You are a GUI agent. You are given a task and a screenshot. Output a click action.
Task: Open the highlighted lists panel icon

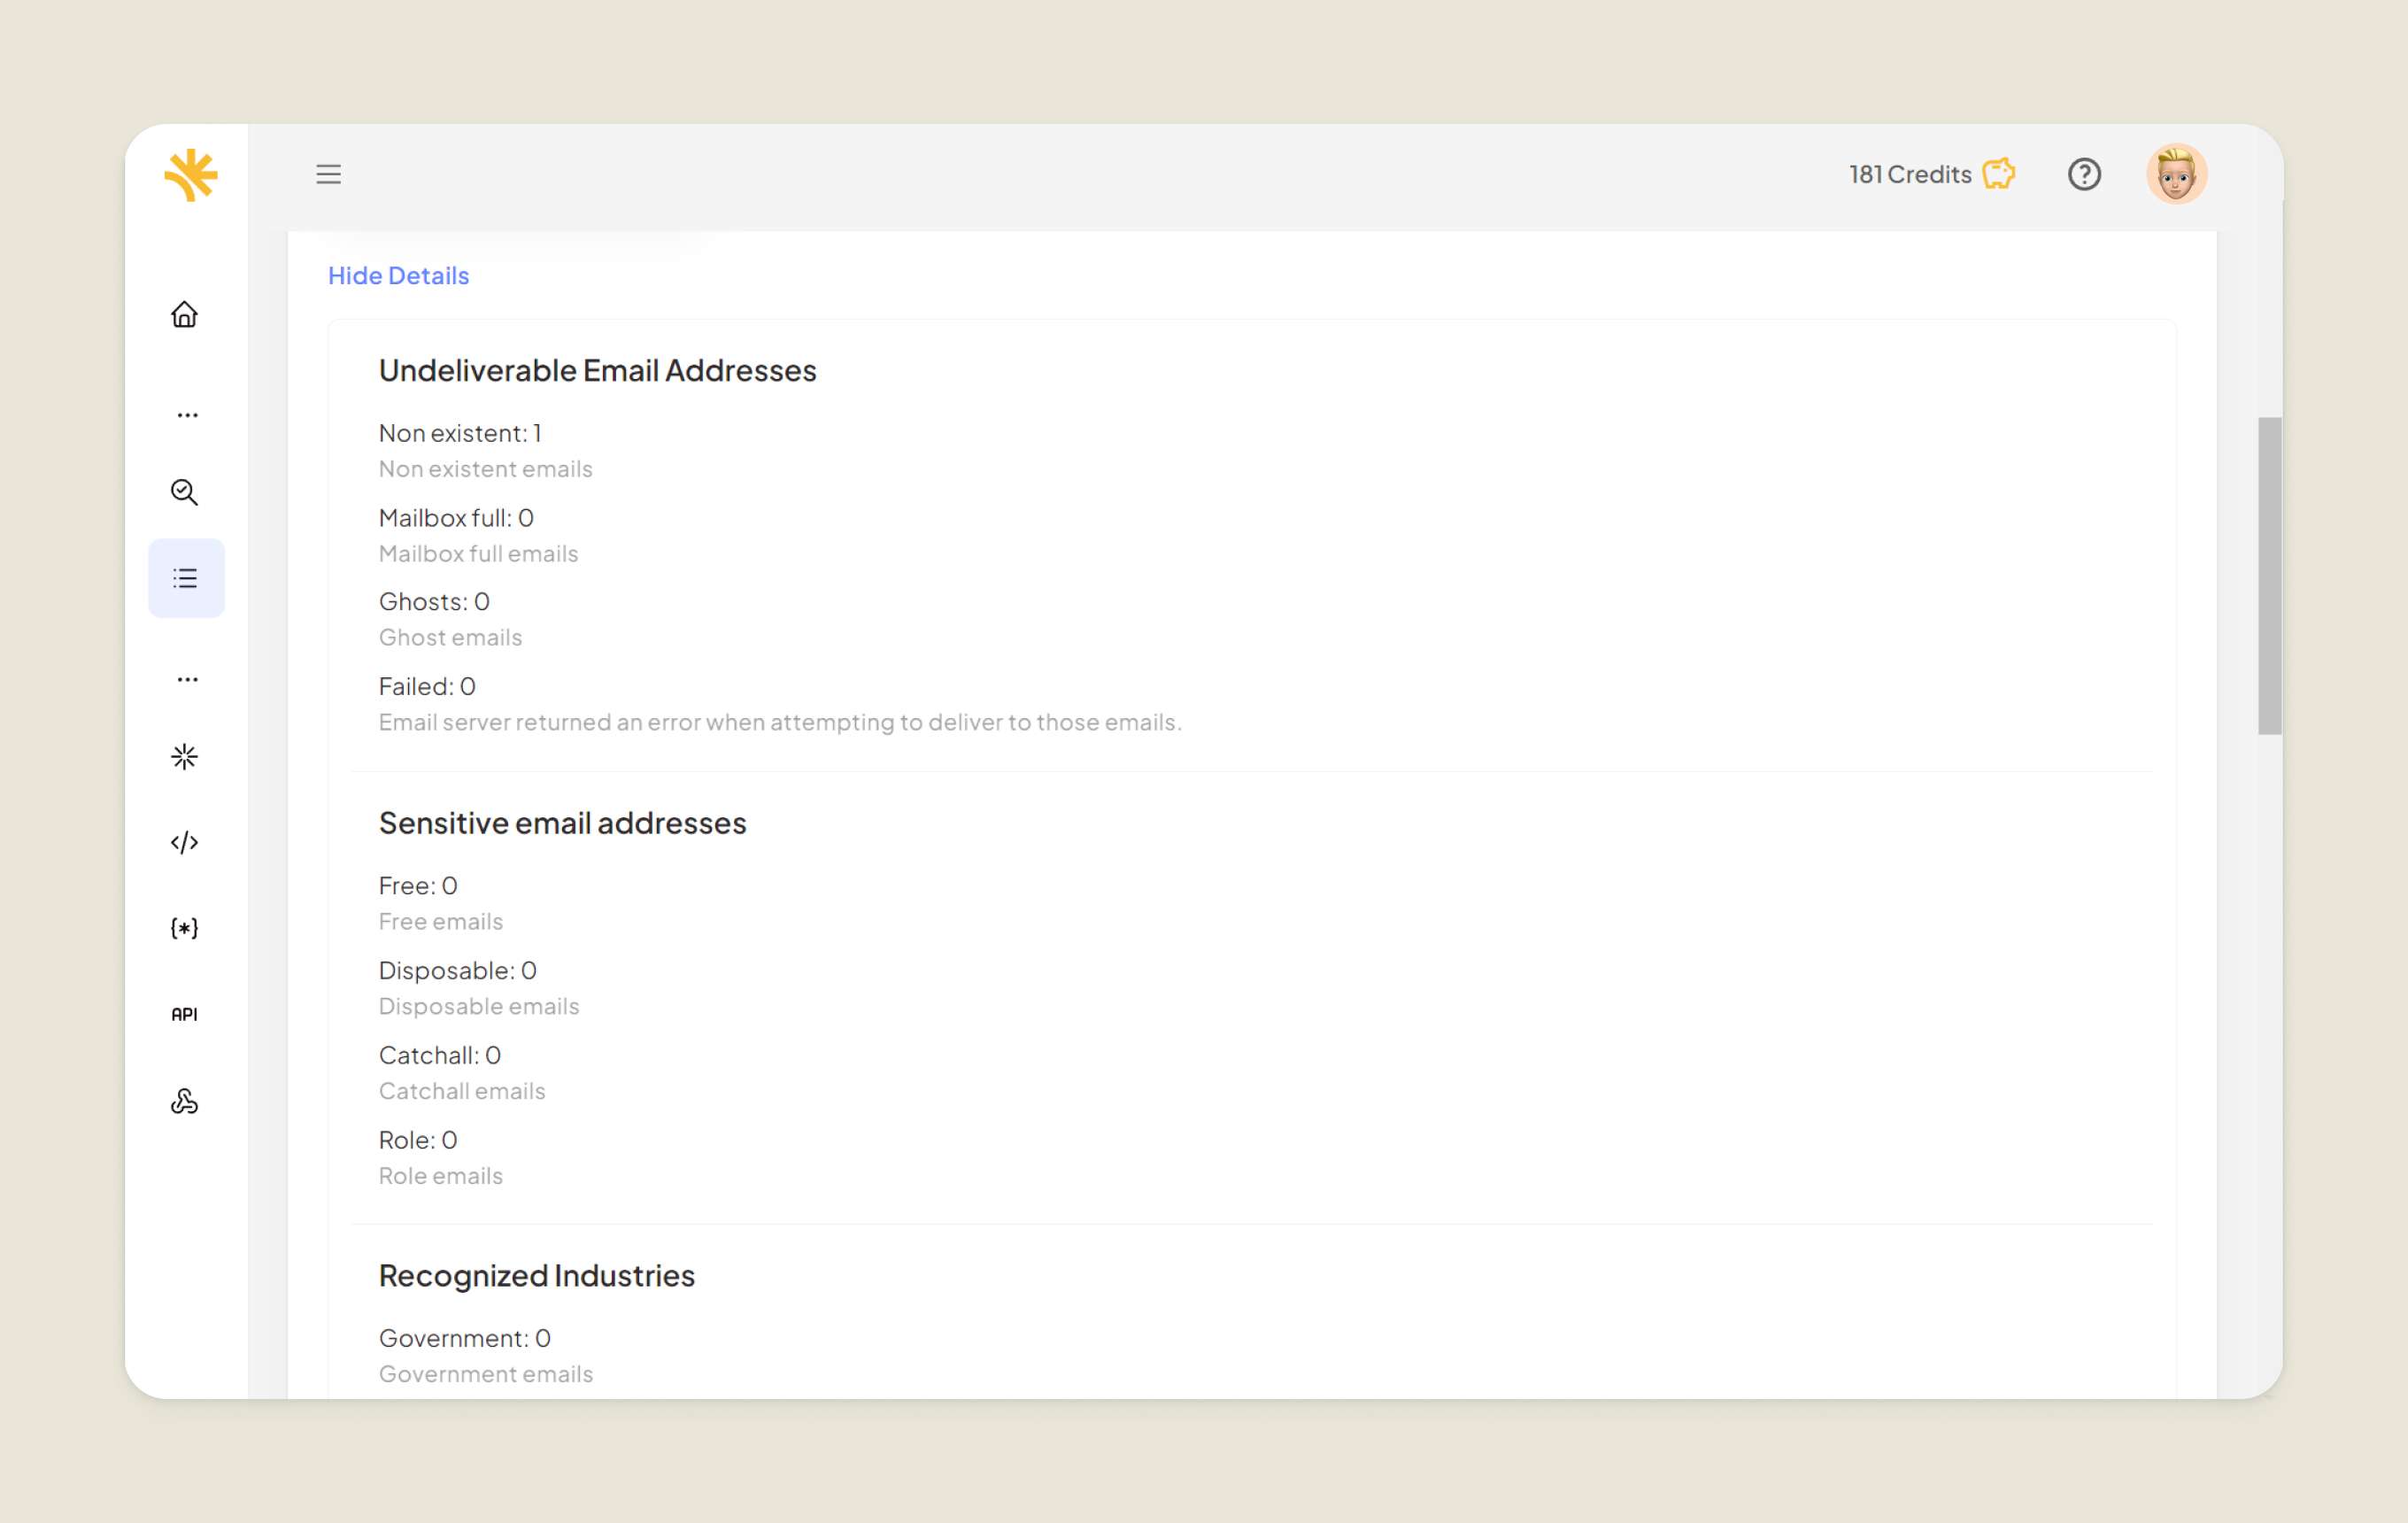click(x=186, y=577)
